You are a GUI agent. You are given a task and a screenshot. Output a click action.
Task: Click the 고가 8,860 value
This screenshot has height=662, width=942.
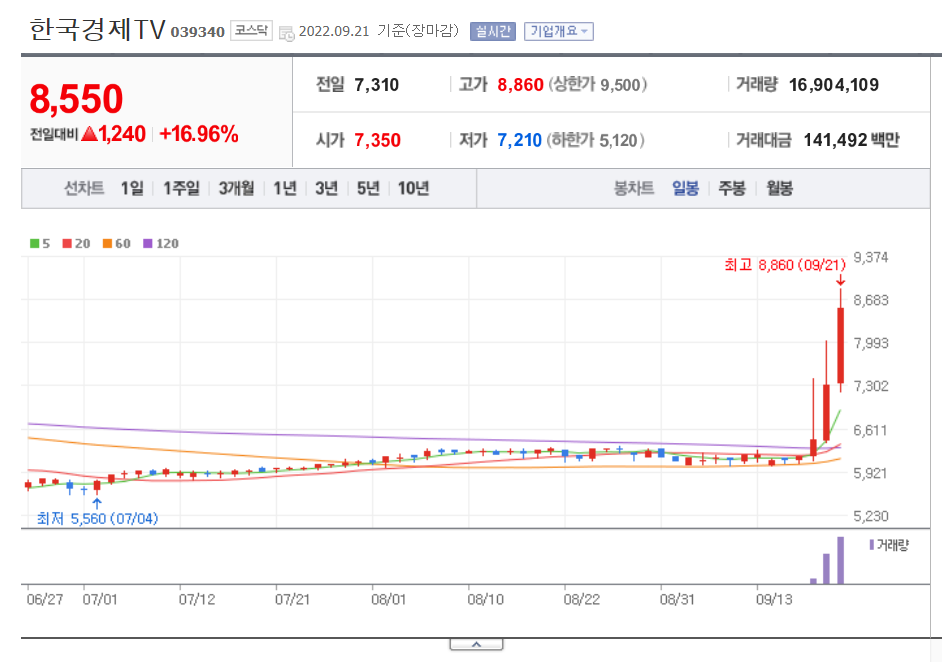(520, 85)
